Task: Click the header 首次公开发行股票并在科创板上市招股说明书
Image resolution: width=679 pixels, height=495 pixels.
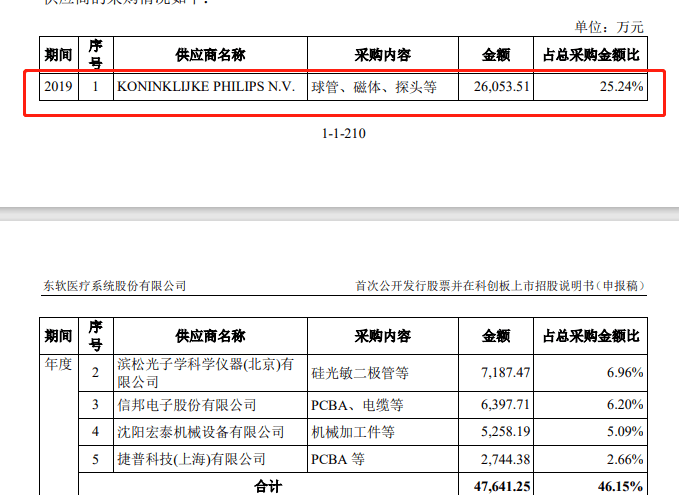Action: click(x=475, y=286)
